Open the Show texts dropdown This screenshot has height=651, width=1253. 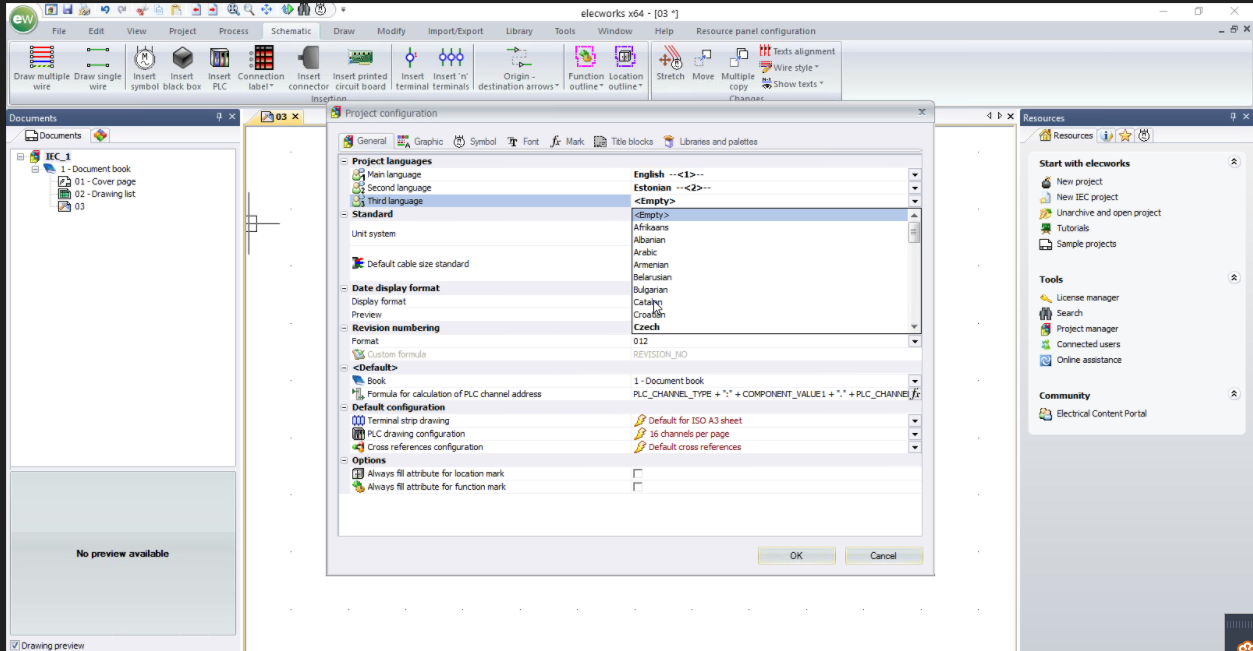click(793, 84)
